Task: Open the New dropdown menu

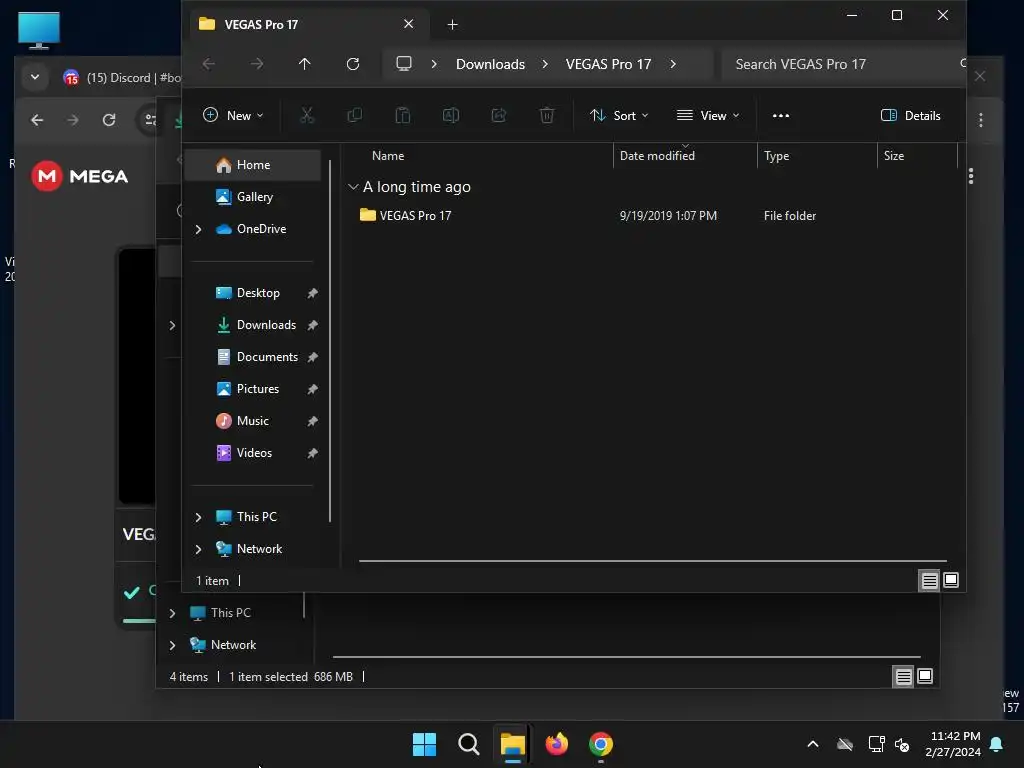Action: click(233, 116)
